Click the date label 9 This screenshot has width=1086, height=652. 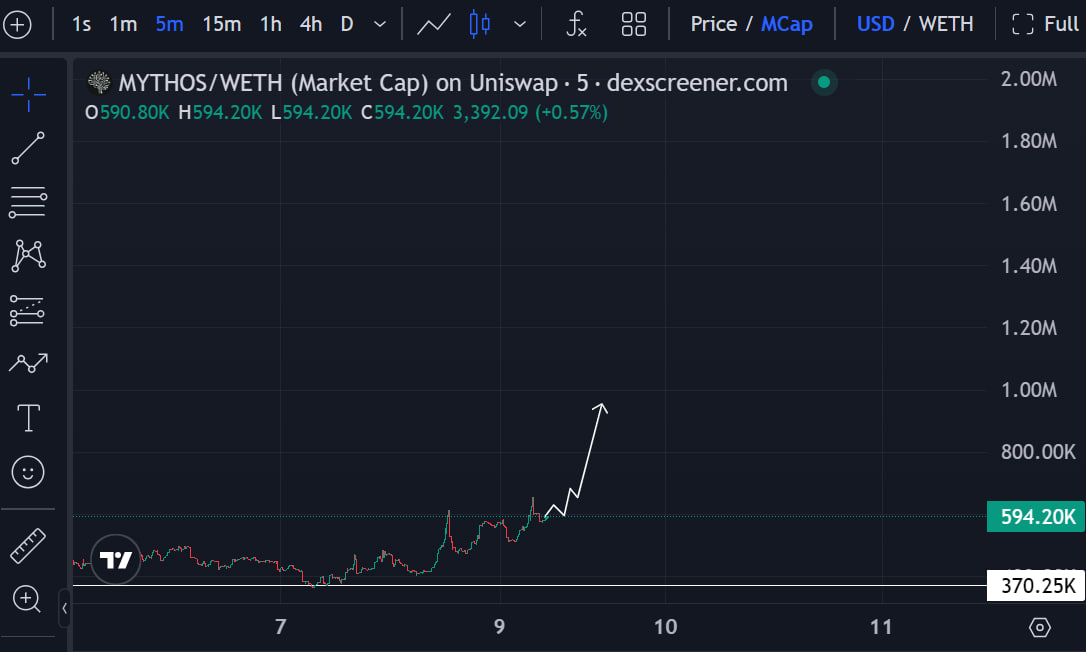pyautogui.click(x=499, y=627)
